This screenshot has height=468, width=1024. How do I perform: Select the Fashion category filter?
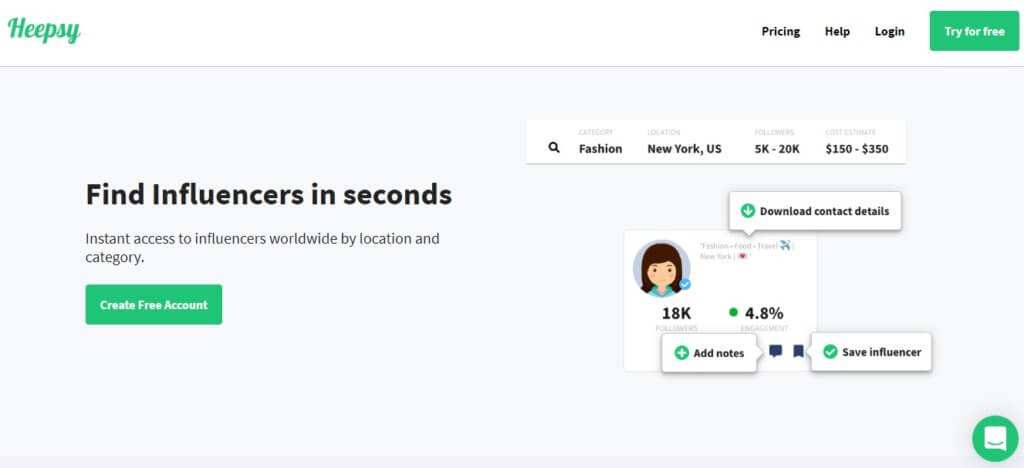[600, 148]
